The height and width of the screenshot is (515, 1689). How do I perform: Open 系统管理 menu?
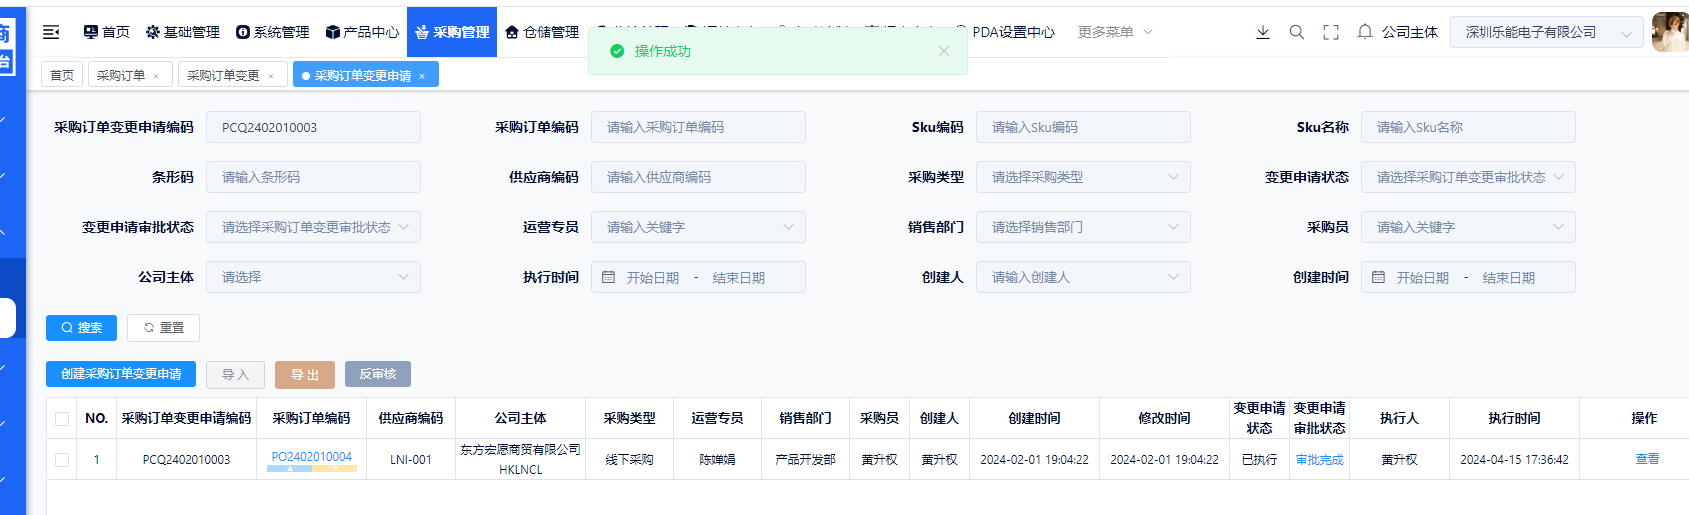(273, 32)
